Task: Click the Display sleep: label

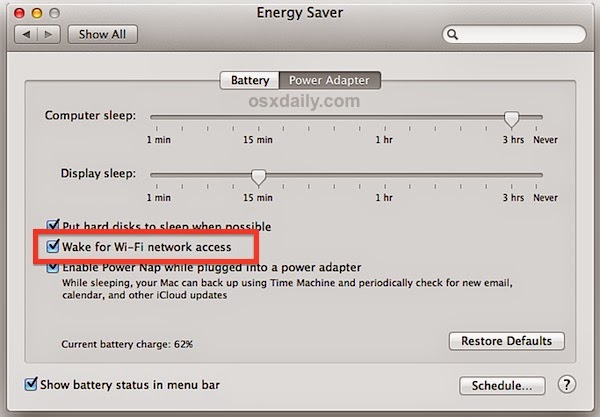Action: pos(98,173)
